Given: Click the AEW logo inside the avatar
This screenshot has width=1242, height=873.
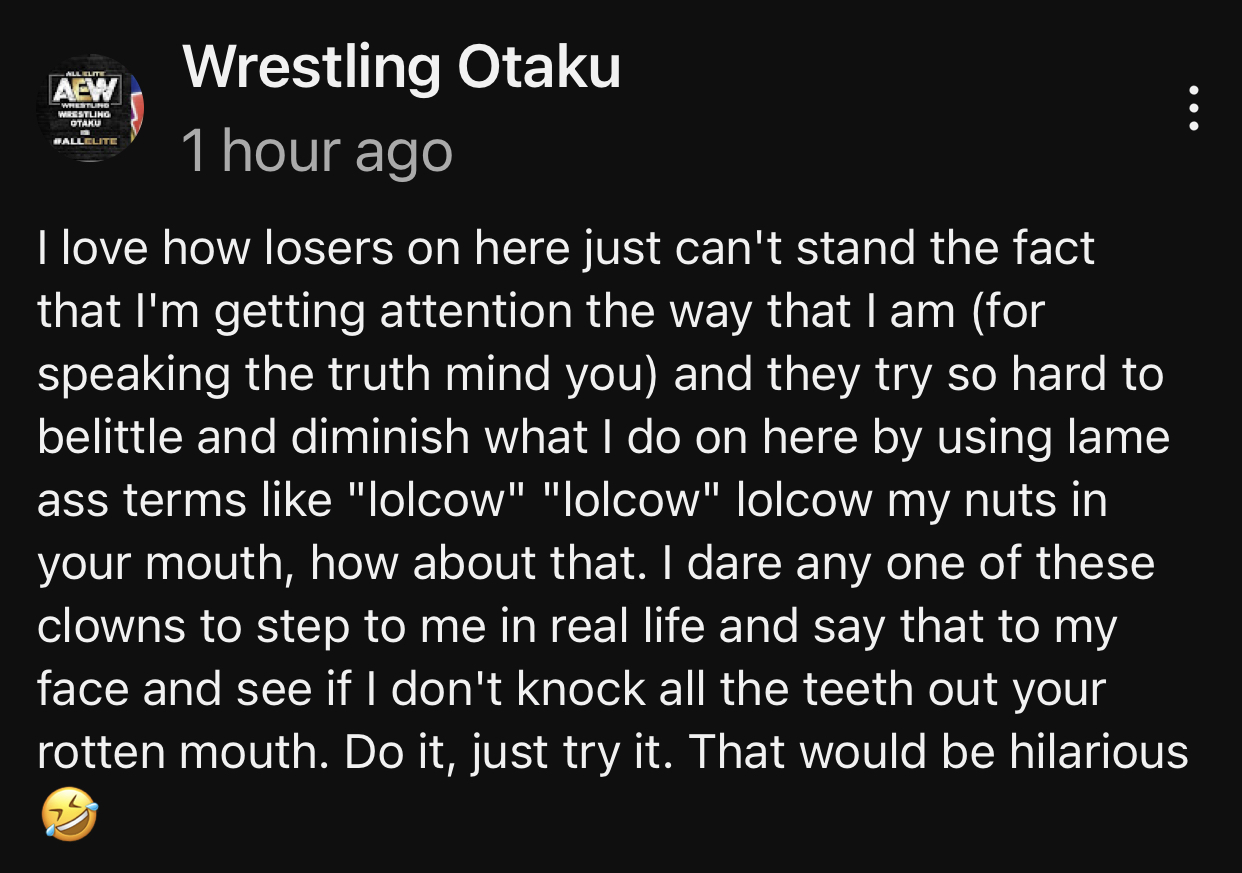Looking at the screenshot, I should (x=89, y=90).
